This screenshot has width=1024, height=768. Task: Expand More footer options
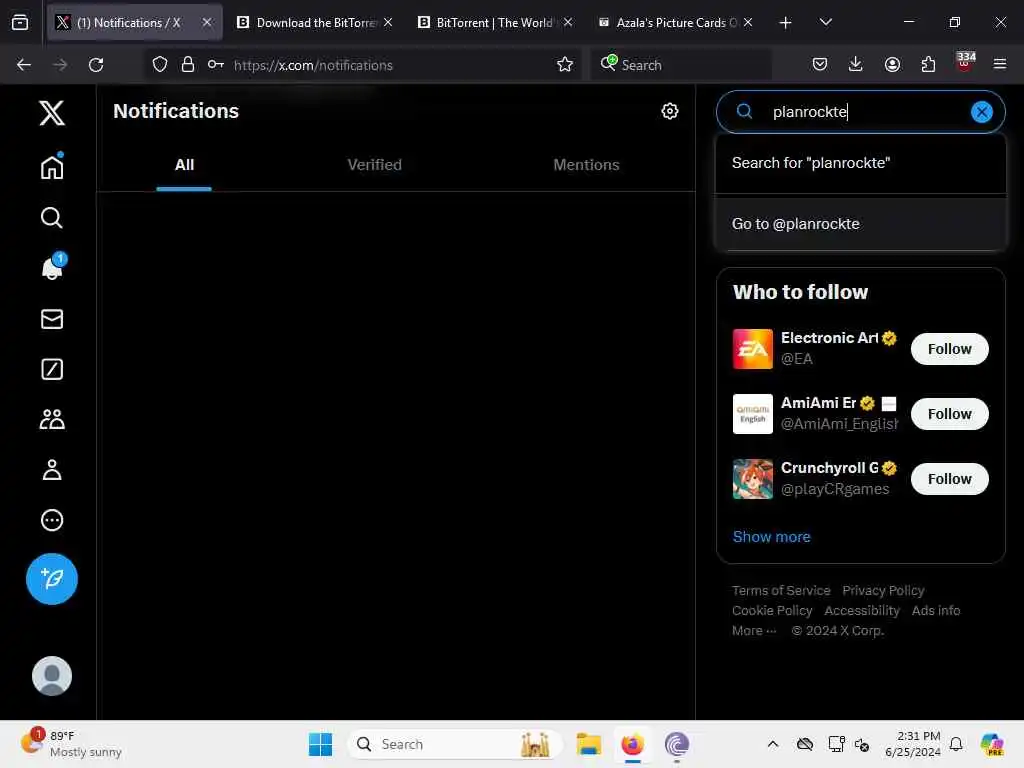tap(753, 631)
